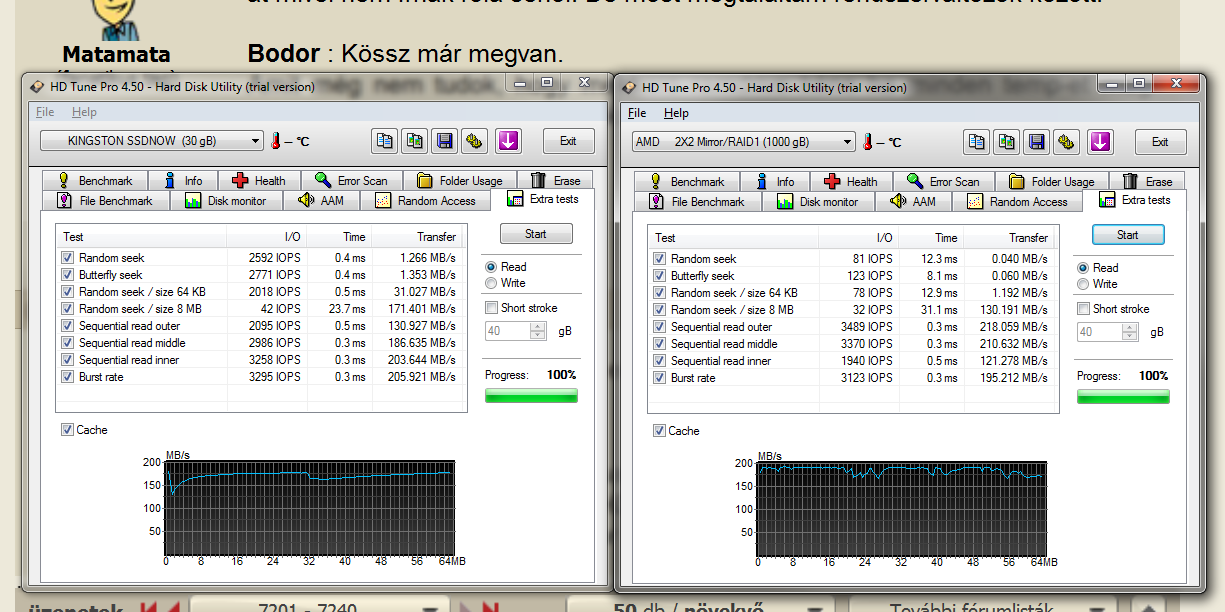Select Disk monitor tab in AMD RAID1 window

(820, 201)
